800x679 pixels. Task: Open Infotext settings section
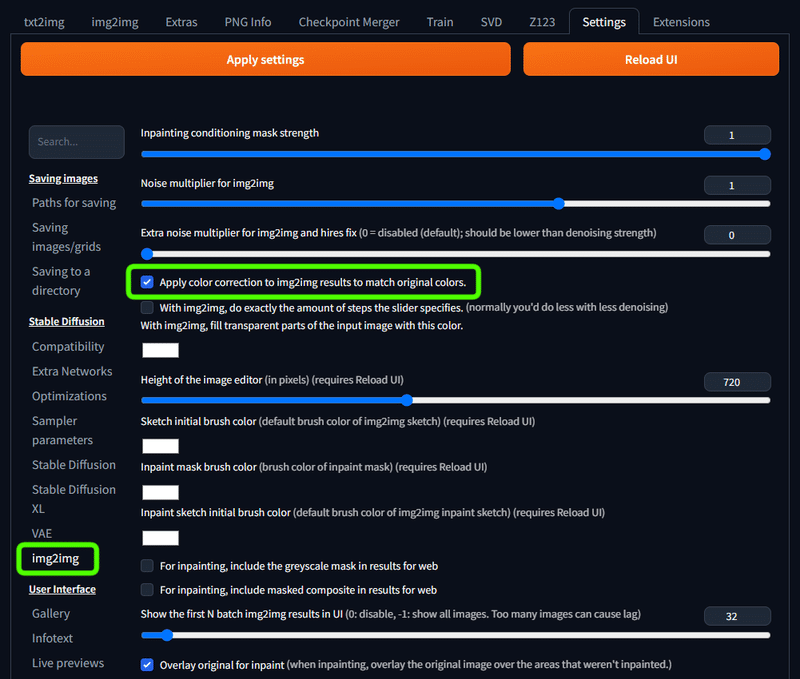(x=53, y=638)
